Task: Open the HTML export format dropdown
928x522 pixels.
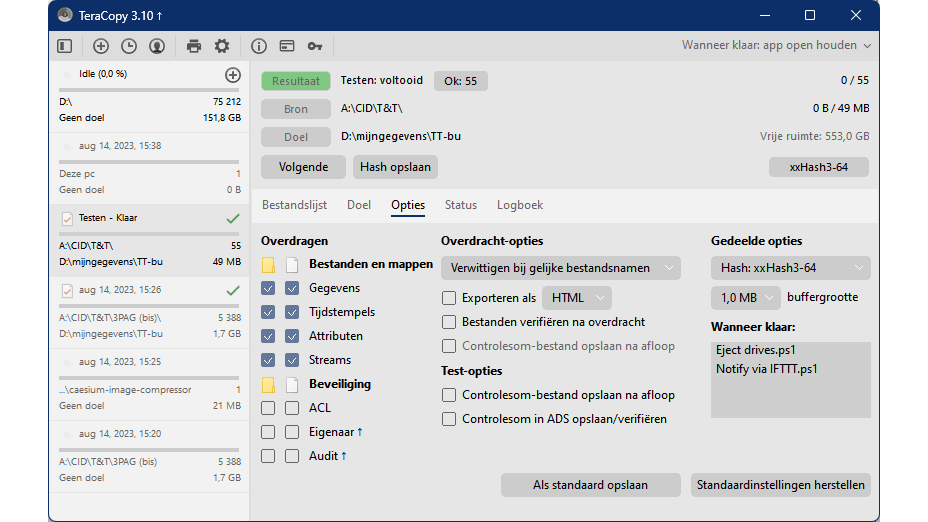Action: 576,298
